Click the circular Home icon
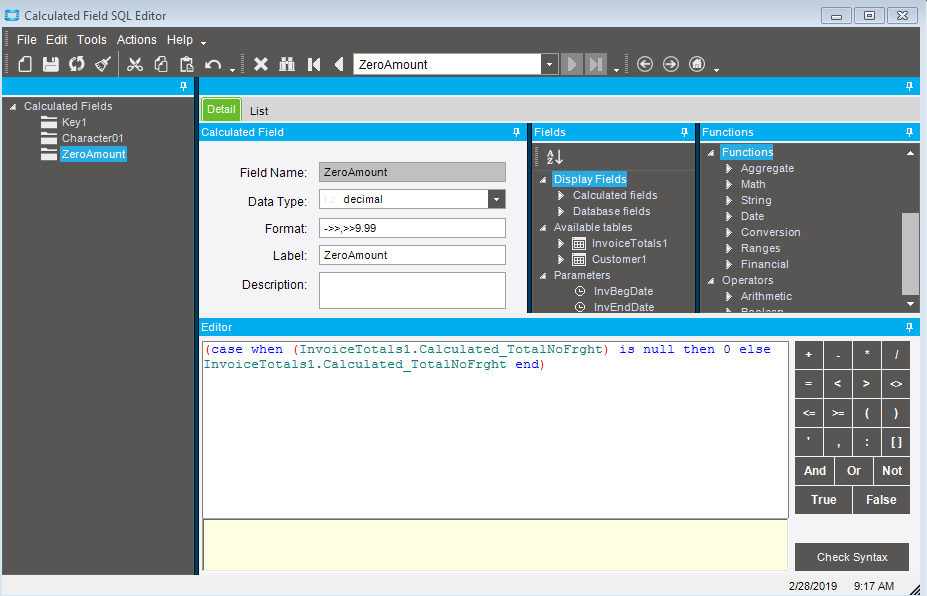The height and width of the screenshot is (596, 927). 697,64
